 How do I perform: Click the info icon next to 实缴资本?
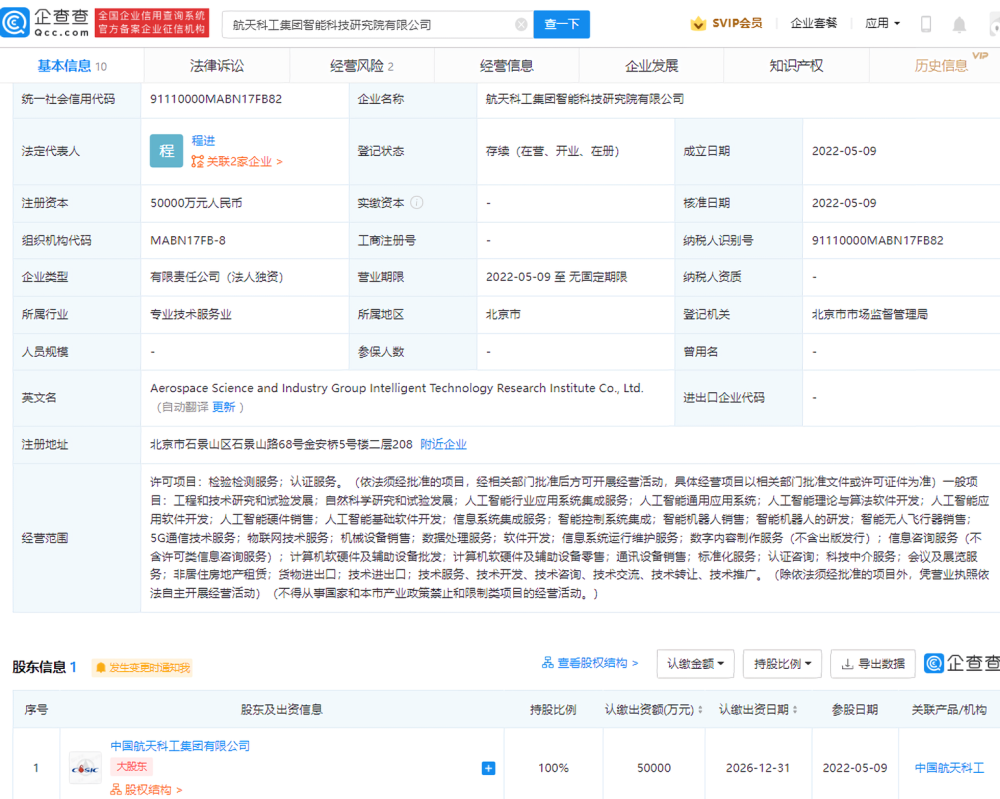[416, 203]
